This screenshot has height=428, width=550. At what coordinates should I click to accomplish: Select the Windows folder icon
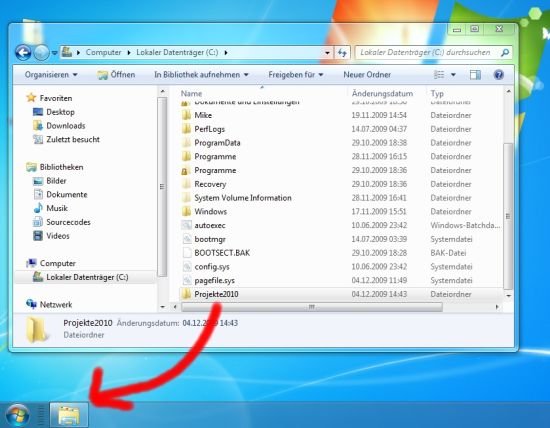(186, 212)
